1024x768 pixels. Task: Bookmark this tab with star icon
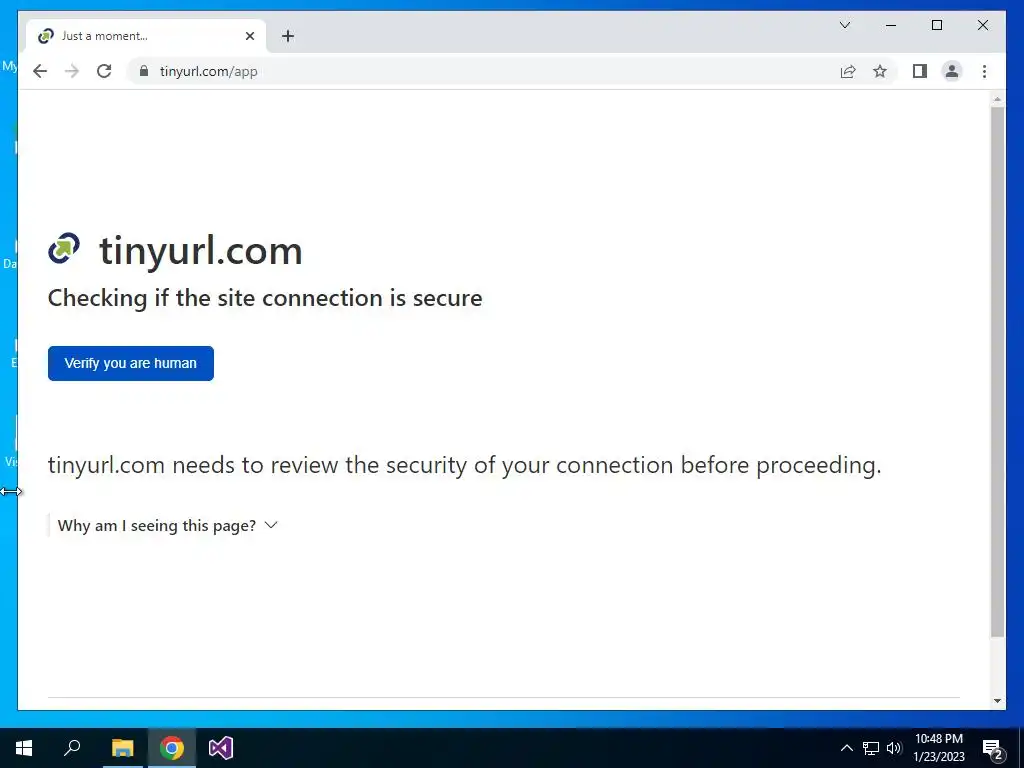(880, 71)
